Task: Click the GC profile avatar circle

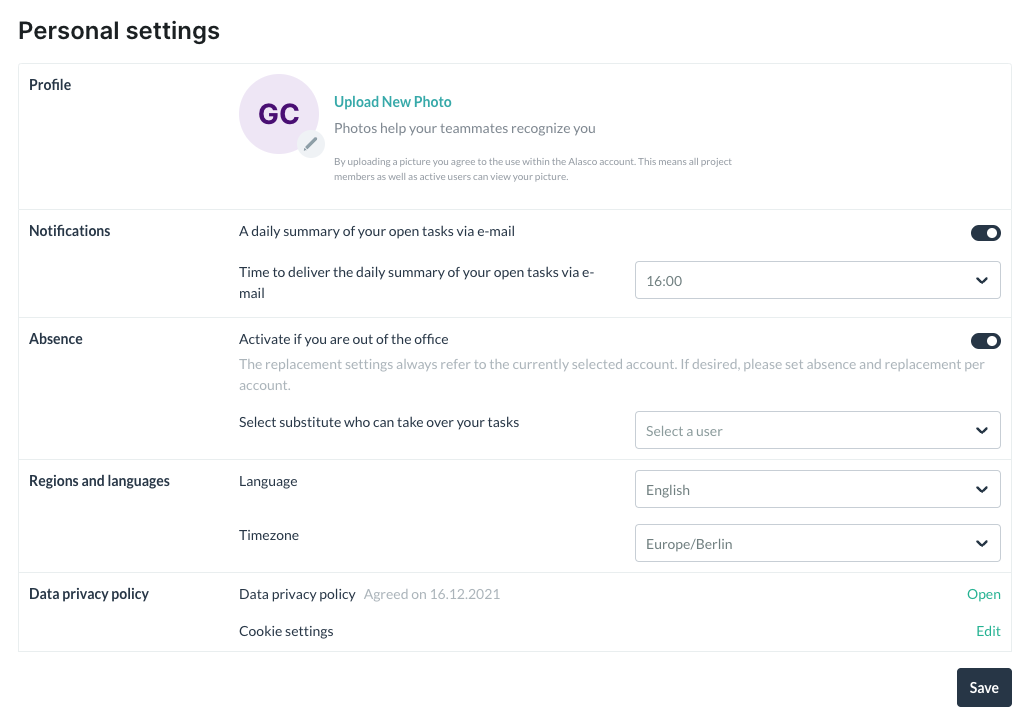Action: tap(278, 114)
